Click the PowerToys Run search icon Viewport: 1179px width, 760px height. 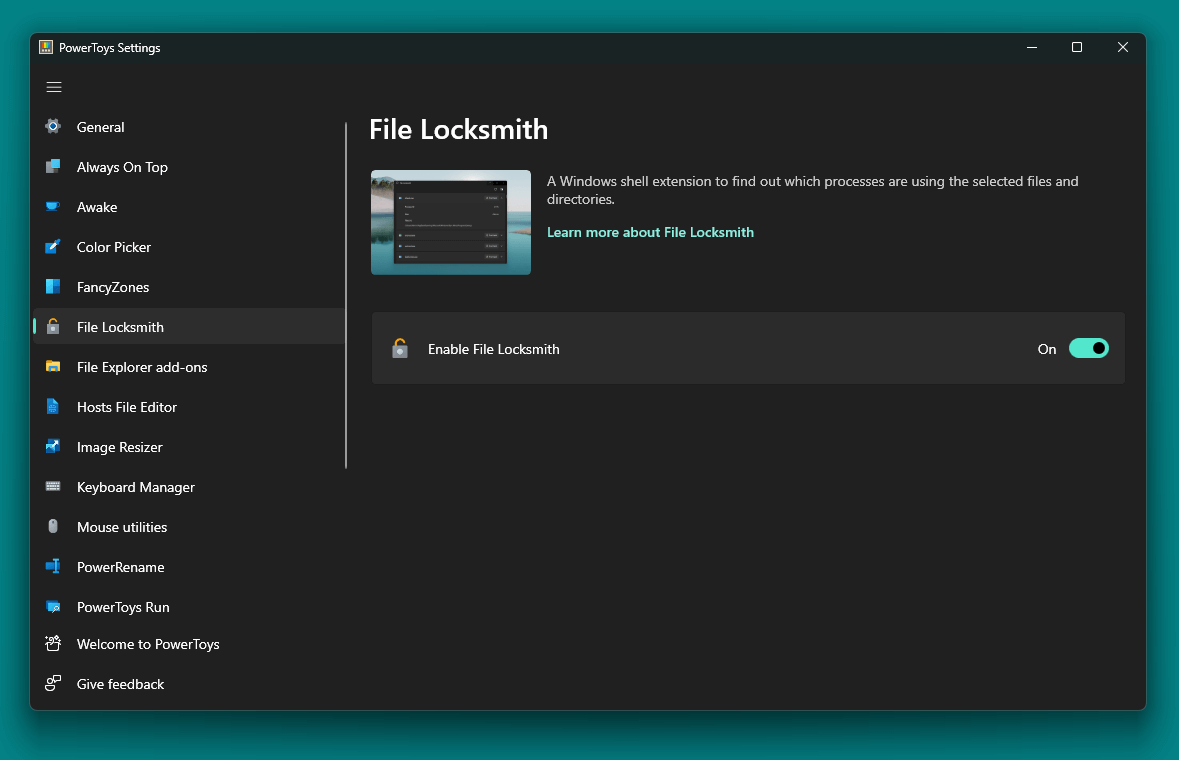pos(53,607)
